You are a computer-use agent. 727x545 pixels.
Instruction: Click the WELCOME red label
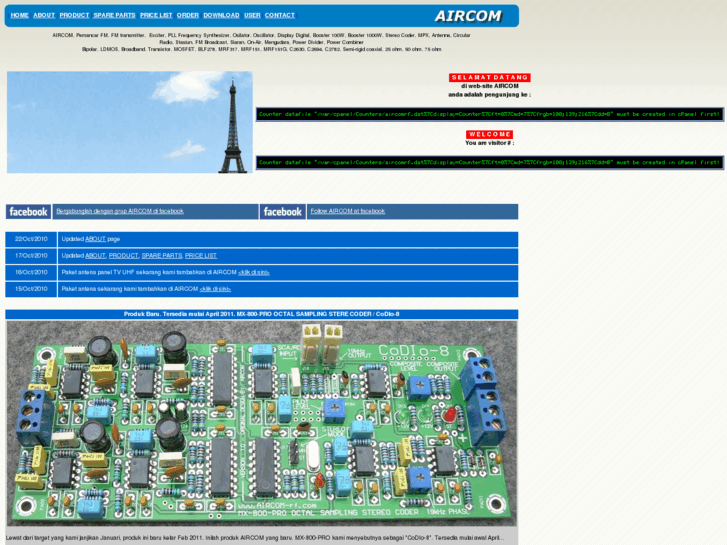pos(490,135)
